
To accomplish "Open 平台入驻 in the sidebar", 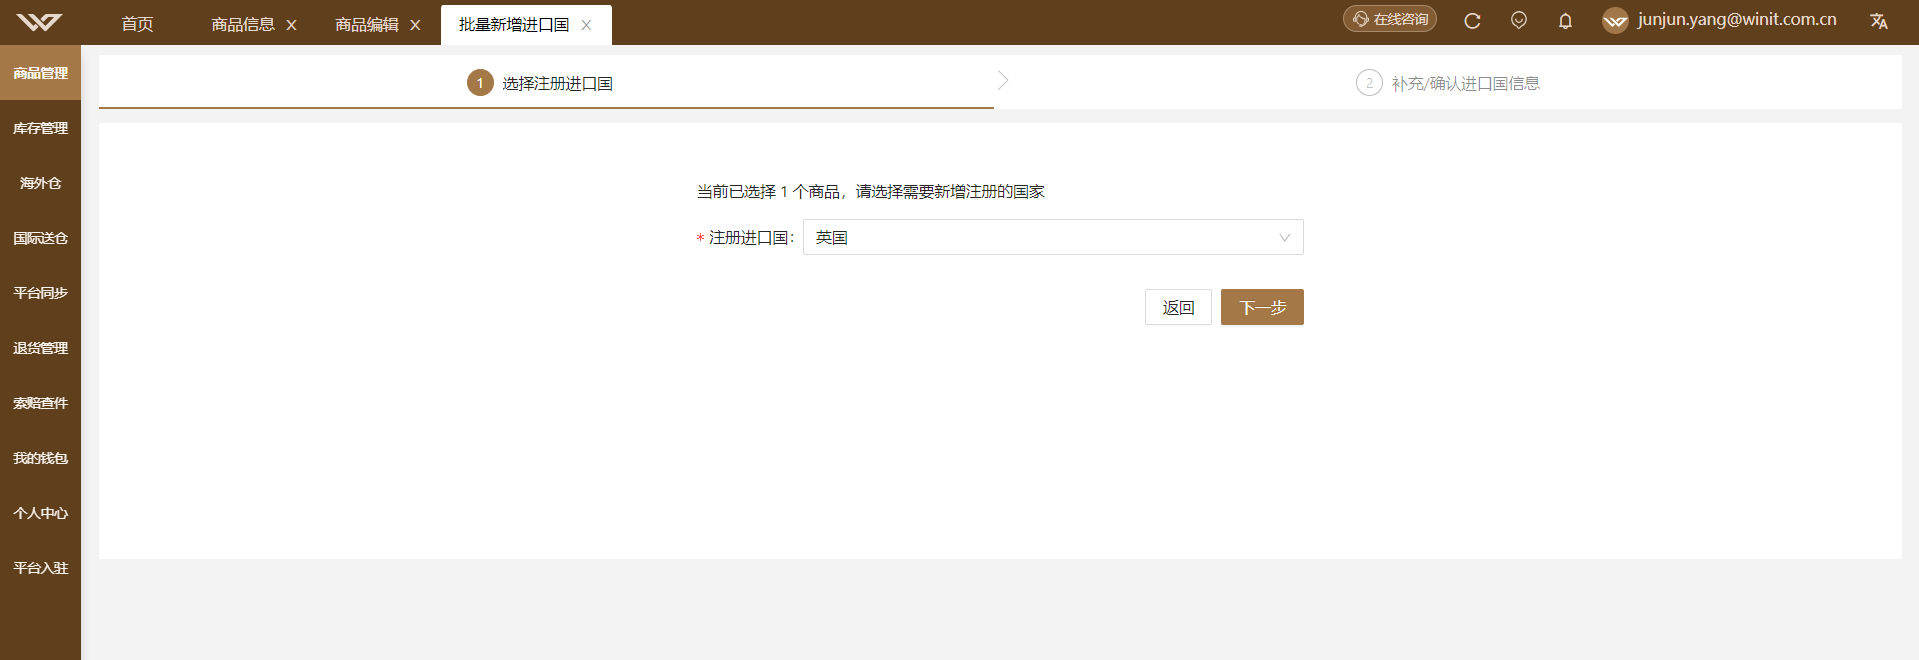I will tap(40, 568).
